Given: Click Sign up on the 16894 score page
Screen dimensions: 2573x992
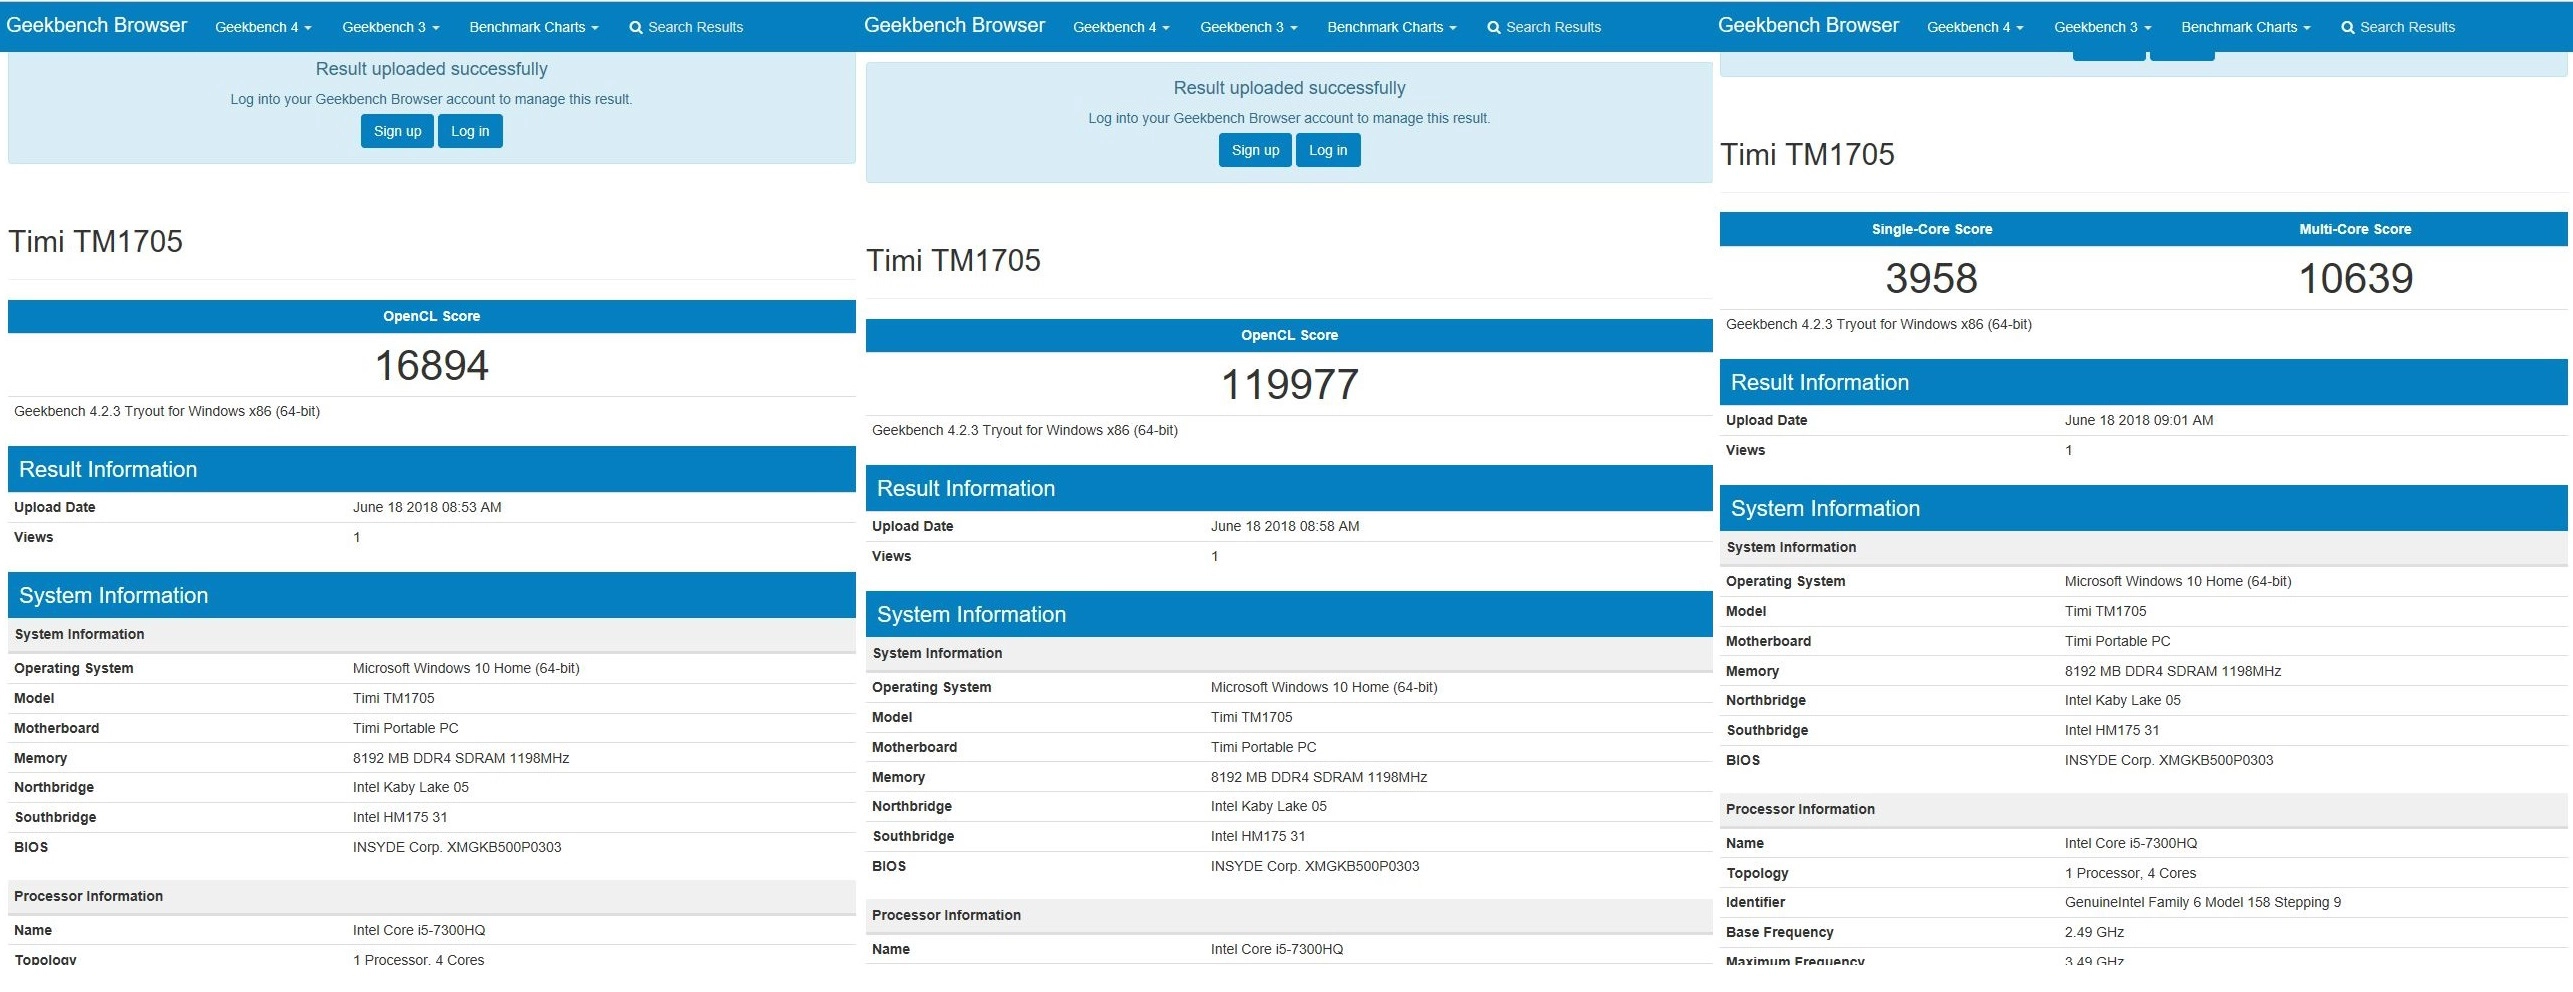Looking at the screenshot, I should (x=397, y=131).
